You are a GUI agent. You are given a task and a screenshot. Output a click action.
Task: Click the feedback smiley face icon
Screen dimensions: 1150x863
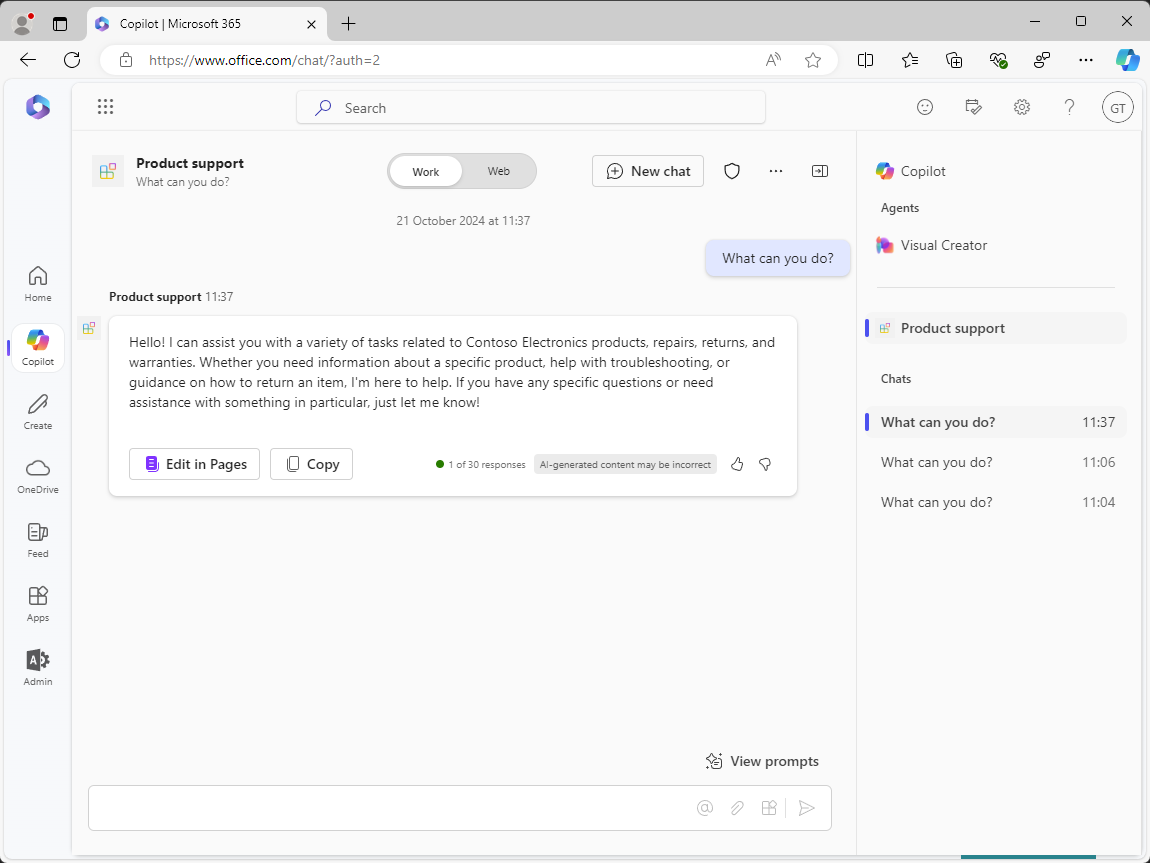coord(925,107)
